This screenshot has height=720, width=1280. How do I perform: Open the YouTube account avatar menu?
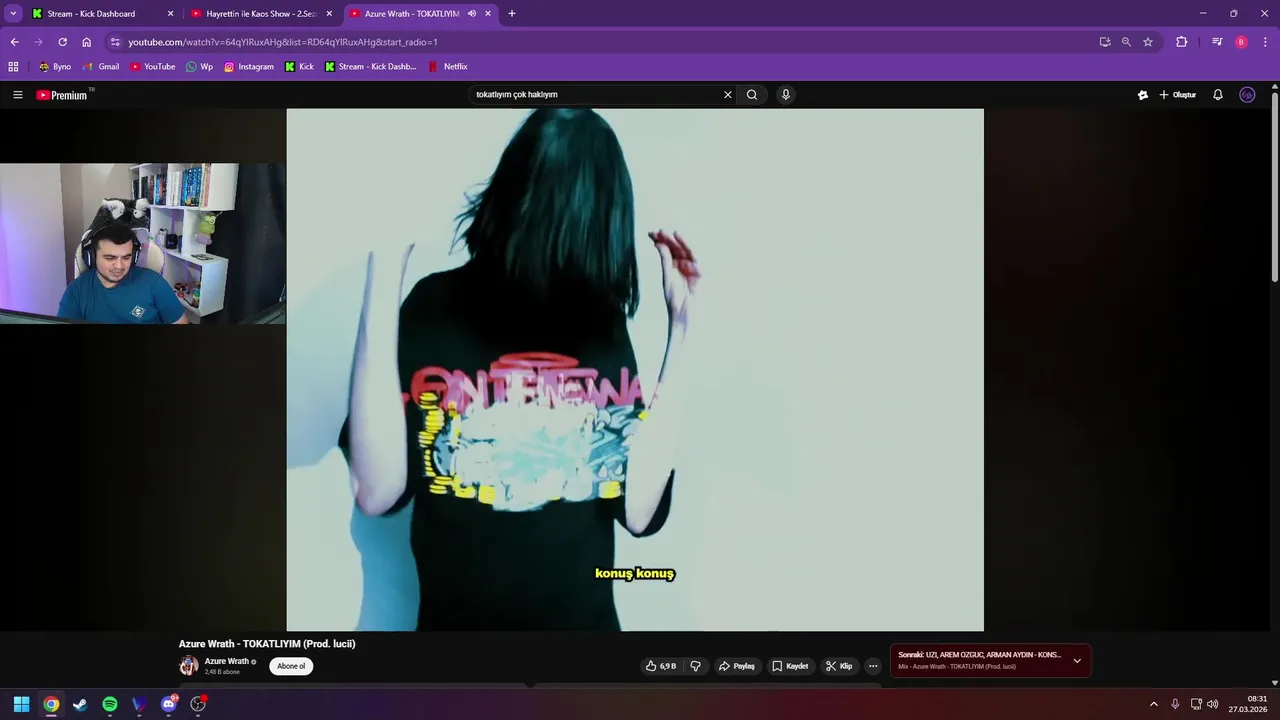coord(1247,95)
